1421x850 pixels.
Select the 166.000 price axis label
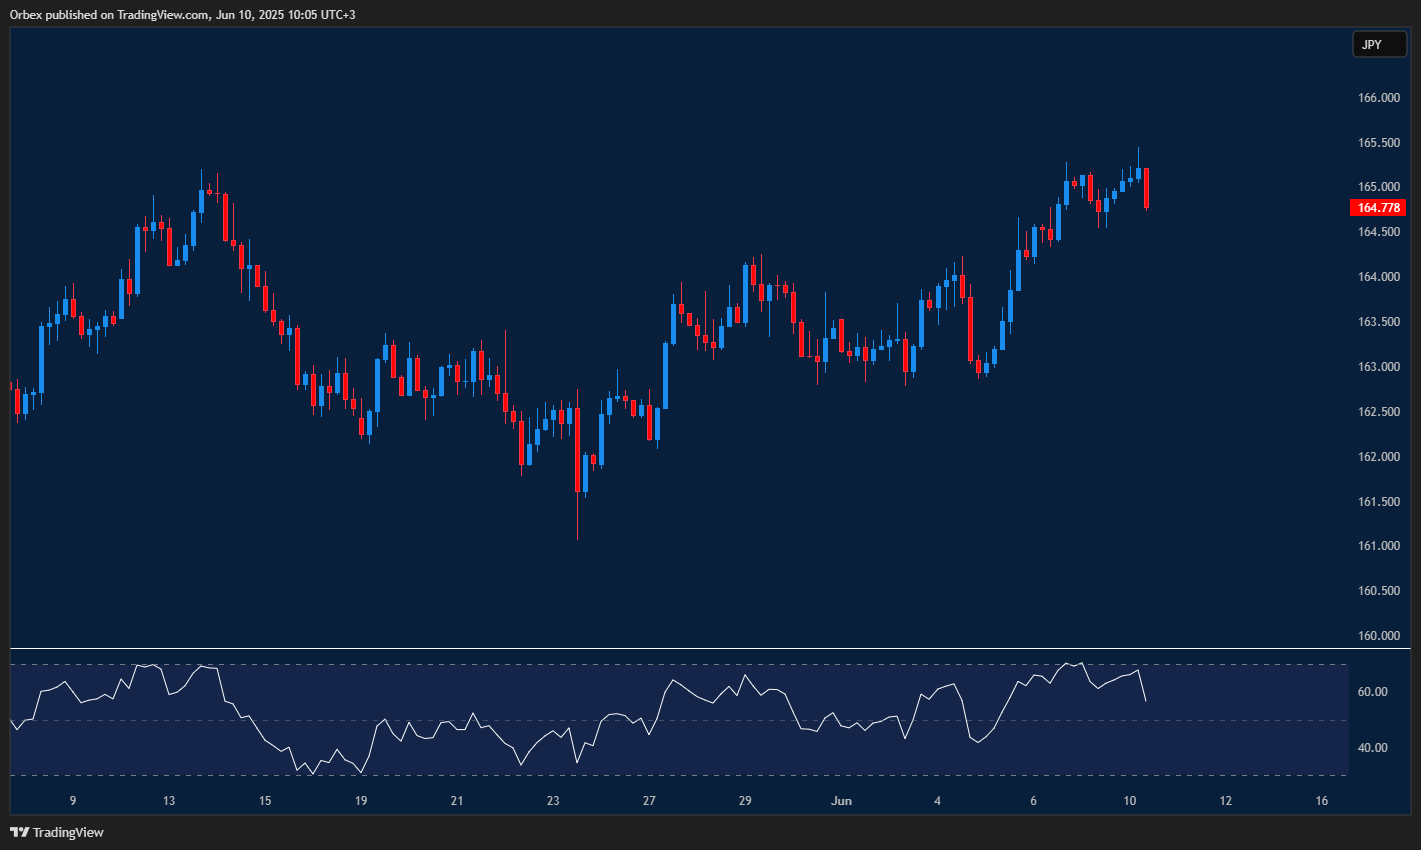tap(1377, 98)
